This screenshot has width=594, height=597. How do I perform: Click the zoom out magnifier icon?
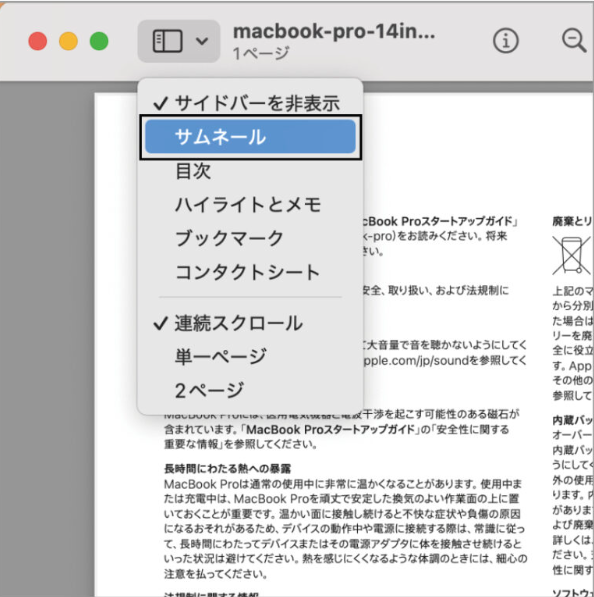(x=574, y=40)
